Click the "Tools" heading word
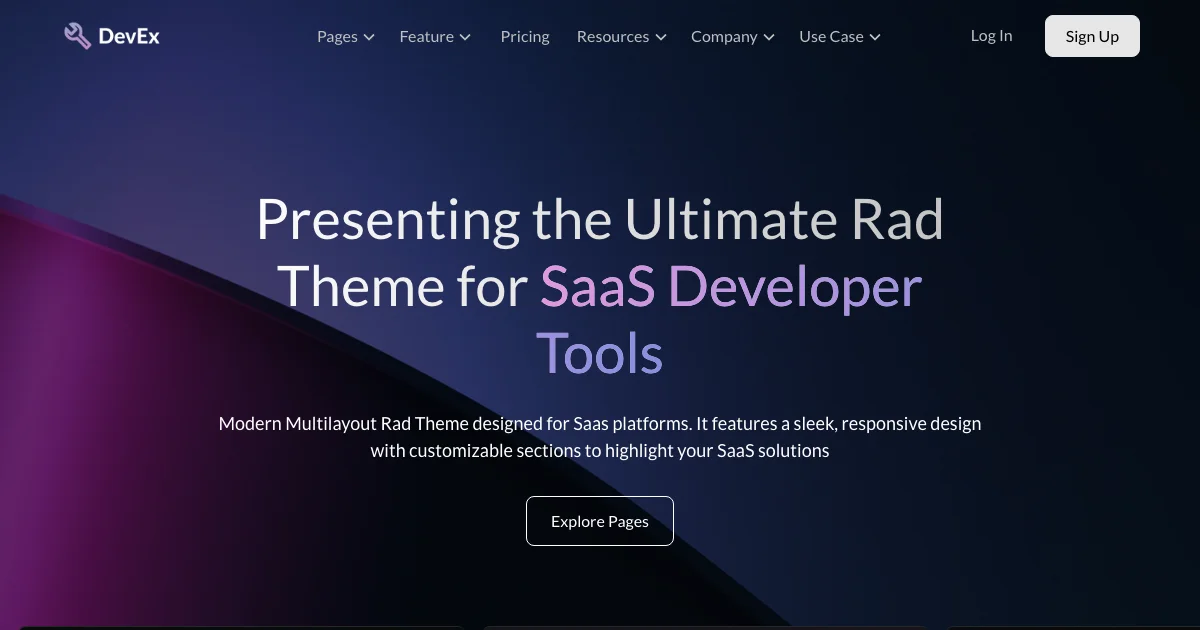The height and width of the screenshot is (630, 1200). tap(600, 354)
